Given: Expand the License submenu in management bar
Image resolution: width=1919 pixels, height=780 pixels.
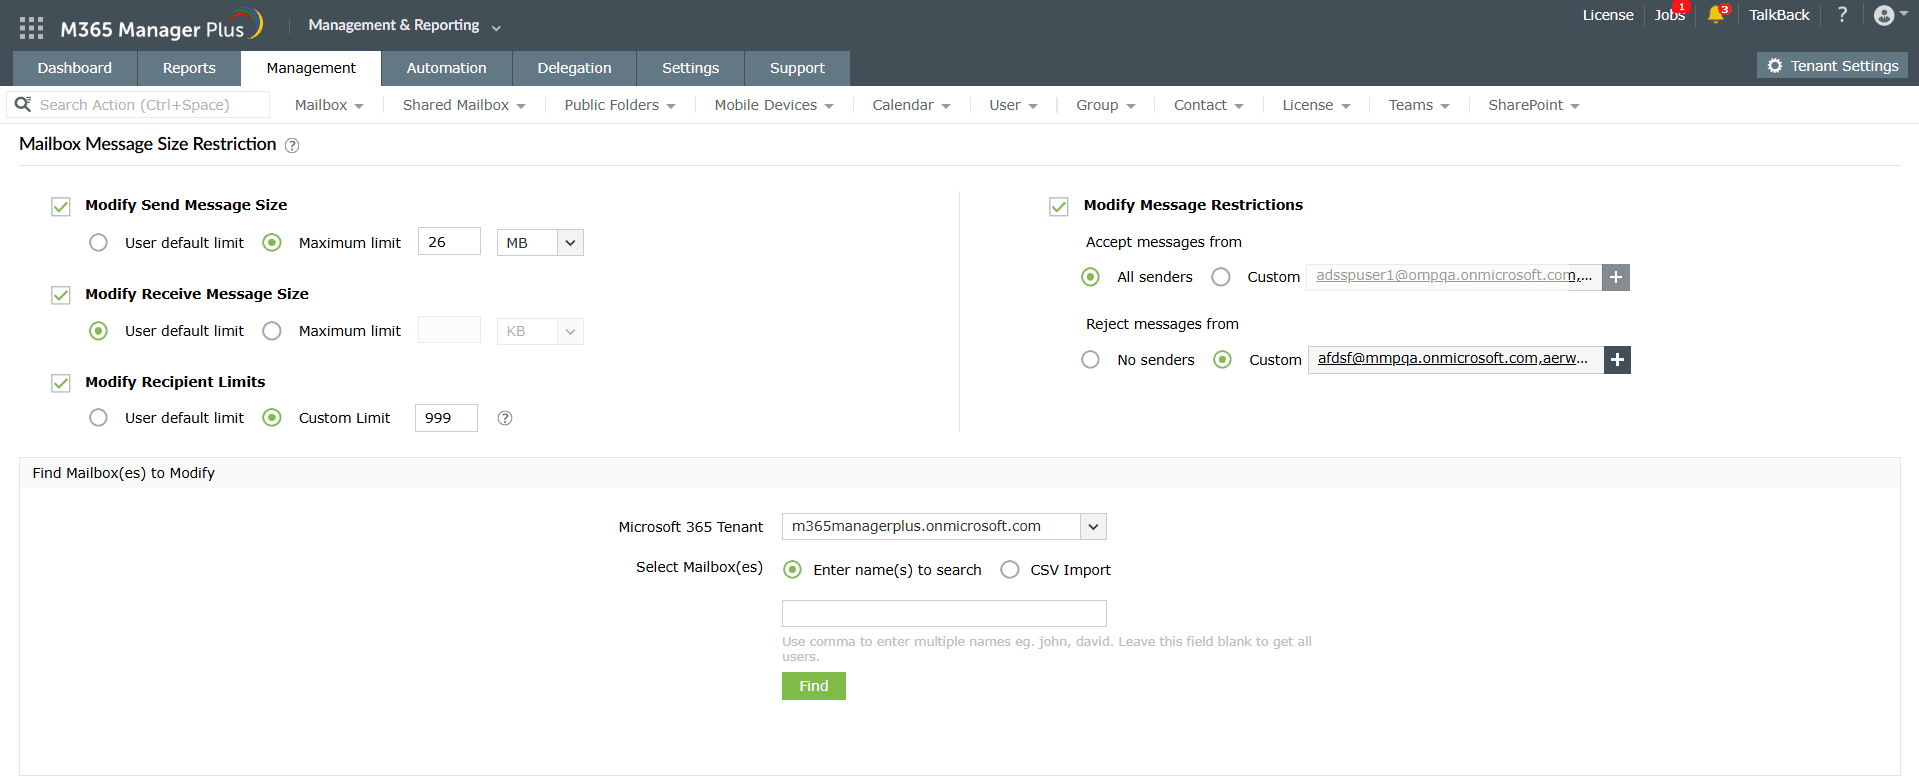Looking at the screenshot, I should (1316, 105).
